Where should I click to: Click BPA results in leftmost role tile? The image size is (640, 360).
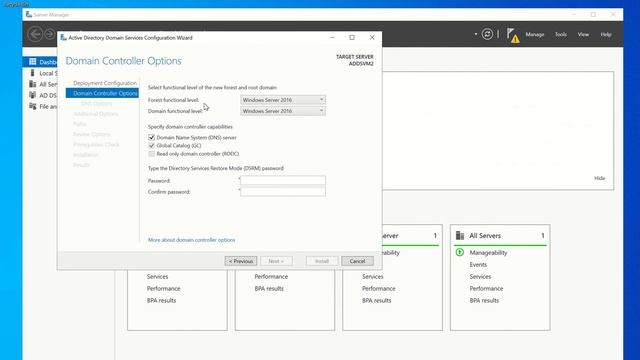[x=161, y=300]
